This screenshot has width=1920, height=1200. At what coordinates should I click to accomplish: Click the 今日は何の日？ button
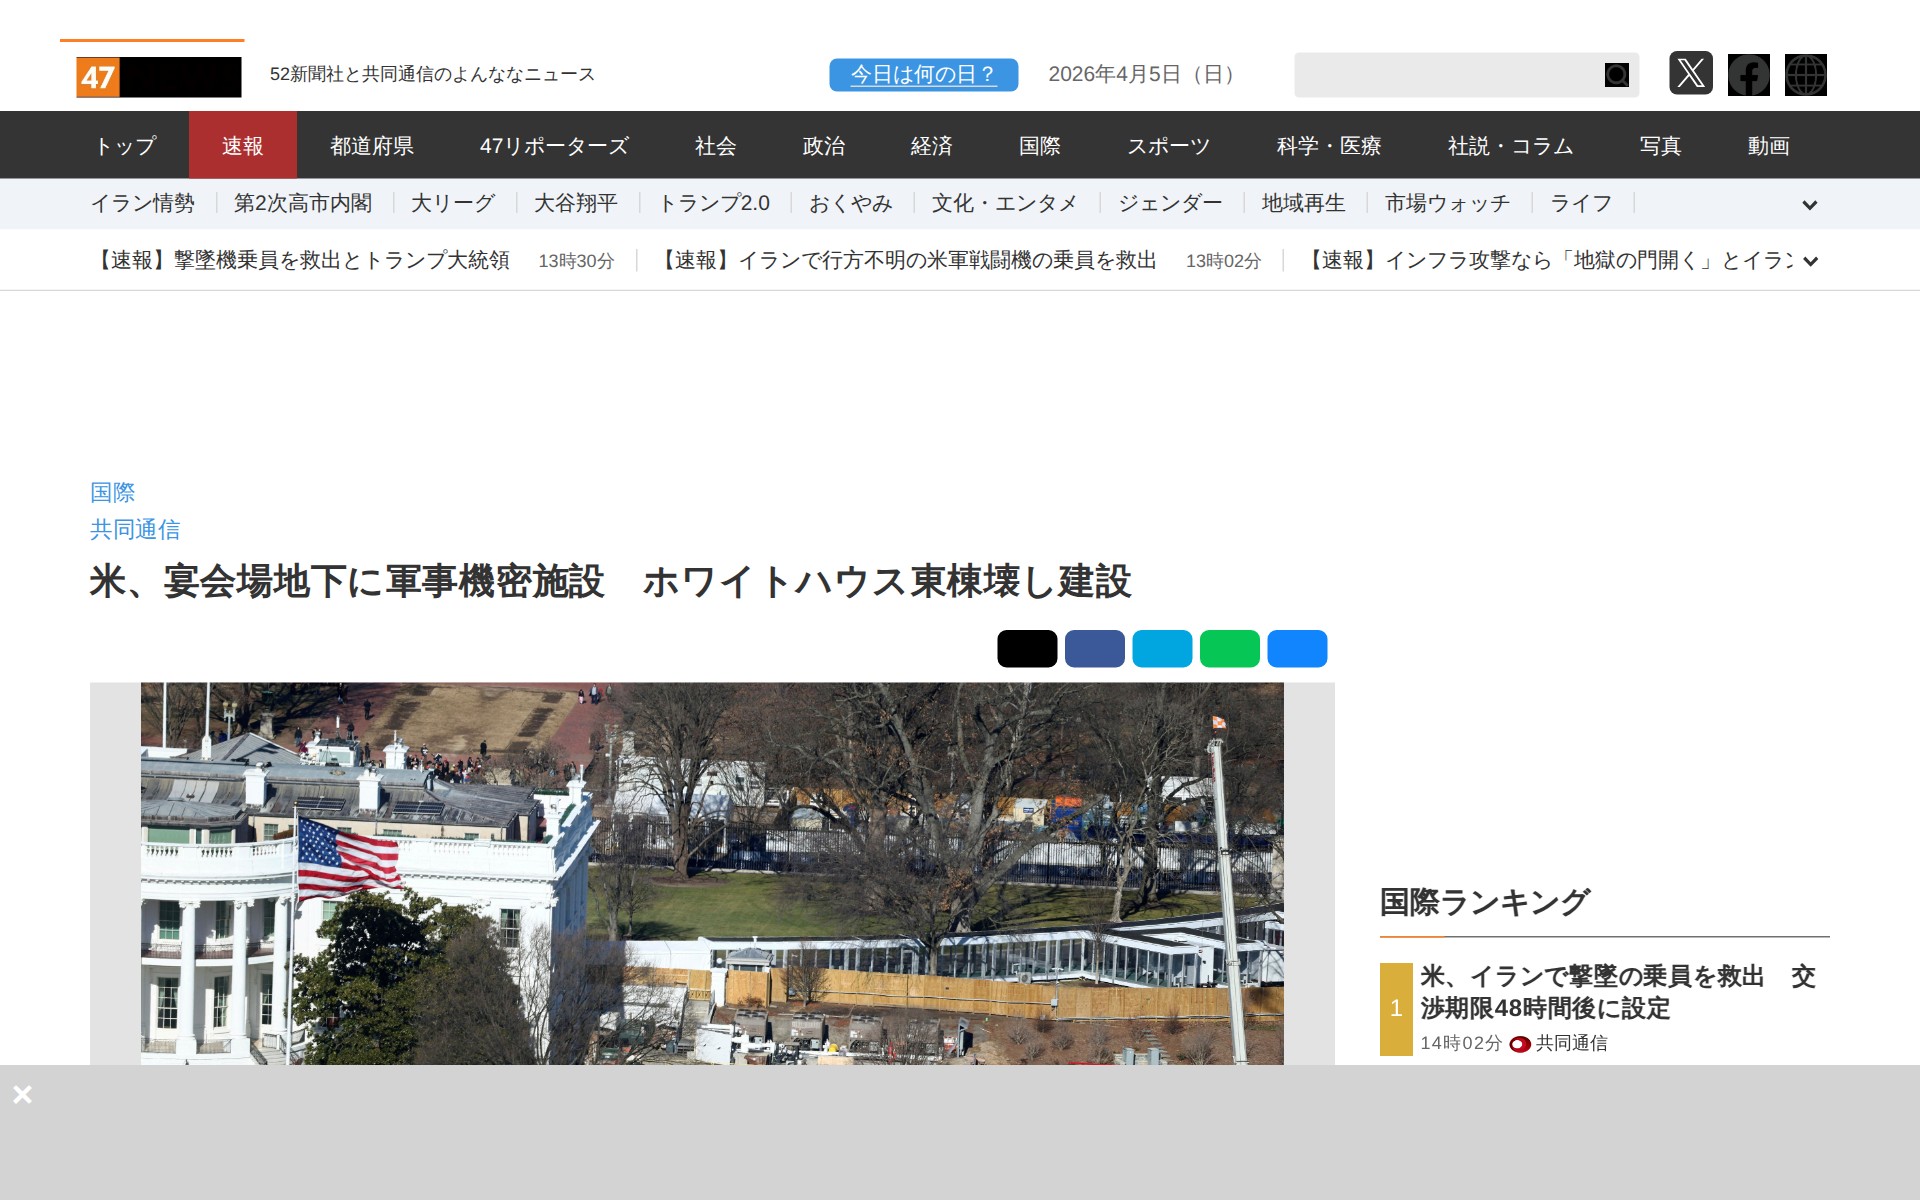pyautogui.click(x=922, y=74)
